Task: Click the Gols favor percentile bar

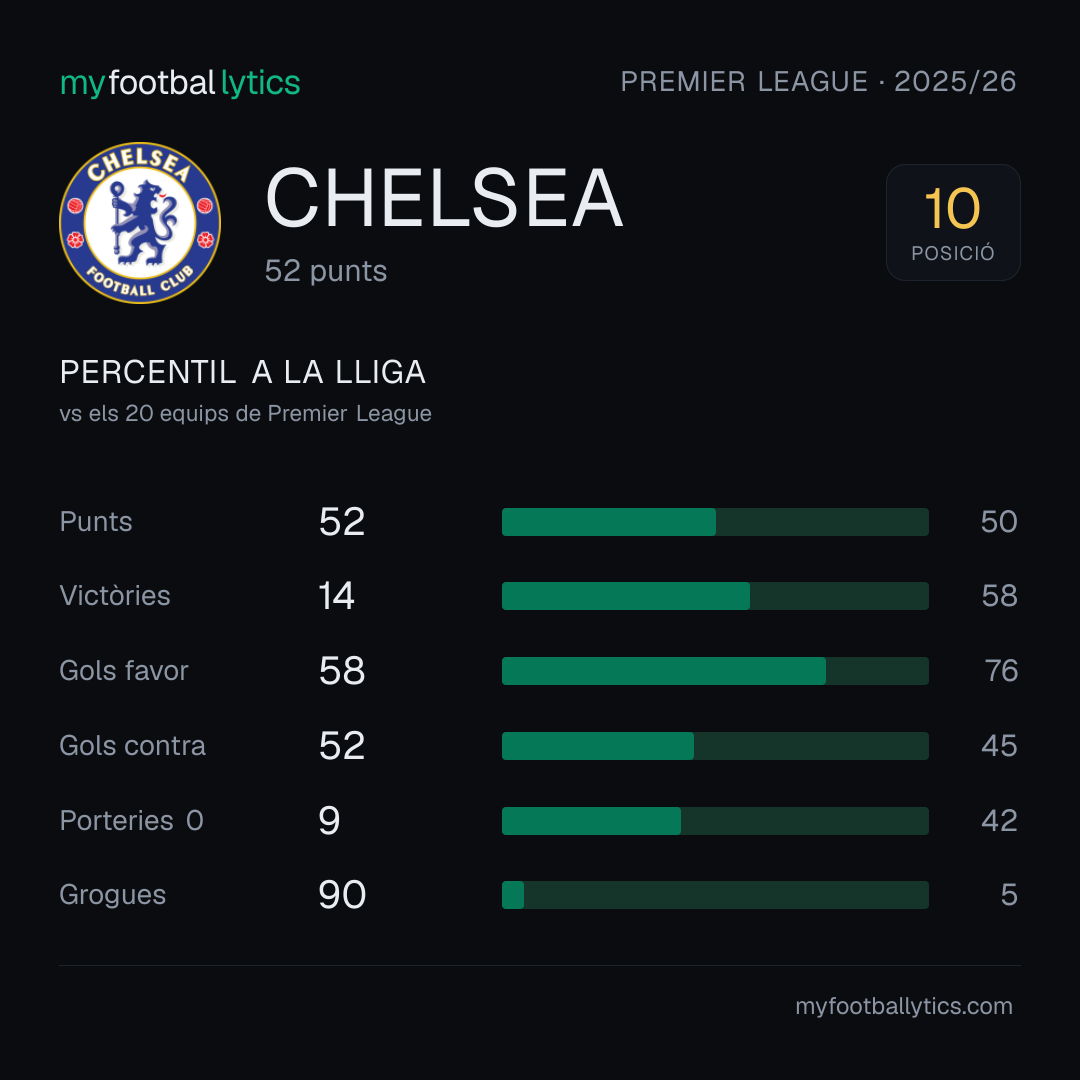Action: 715,671
